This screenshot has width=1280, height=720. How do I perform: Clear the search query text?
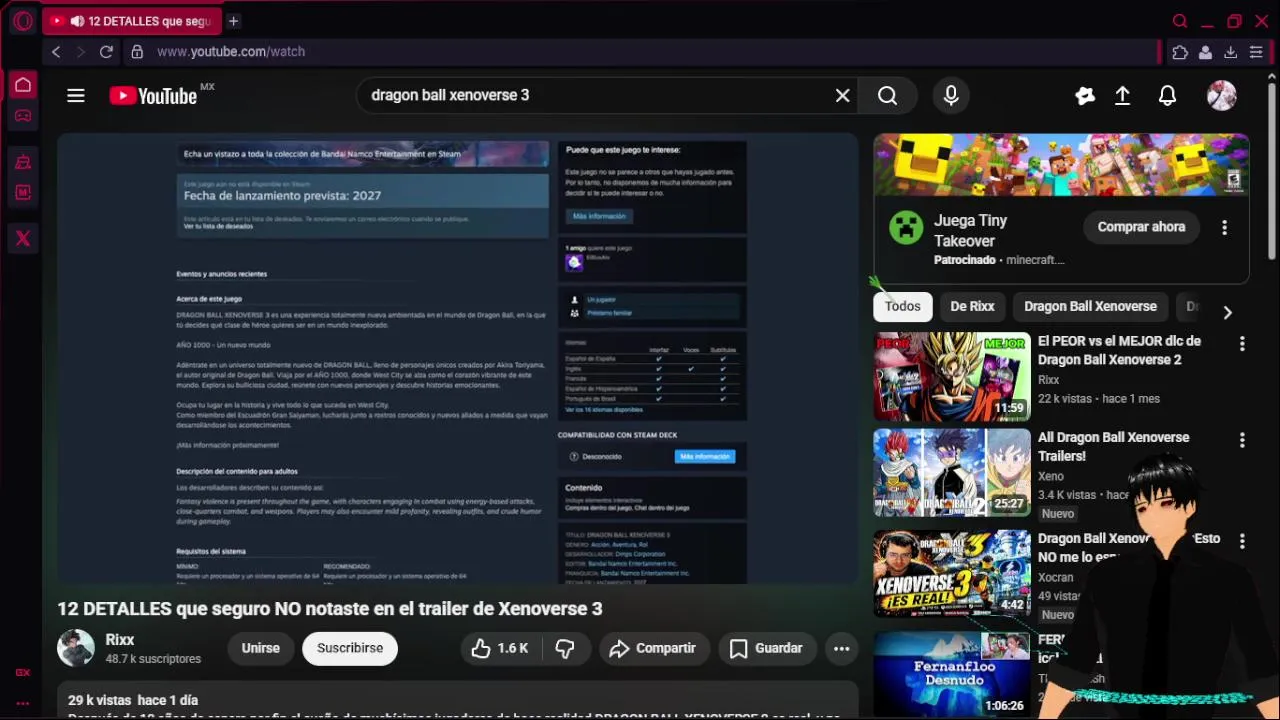tap(843, 95)
